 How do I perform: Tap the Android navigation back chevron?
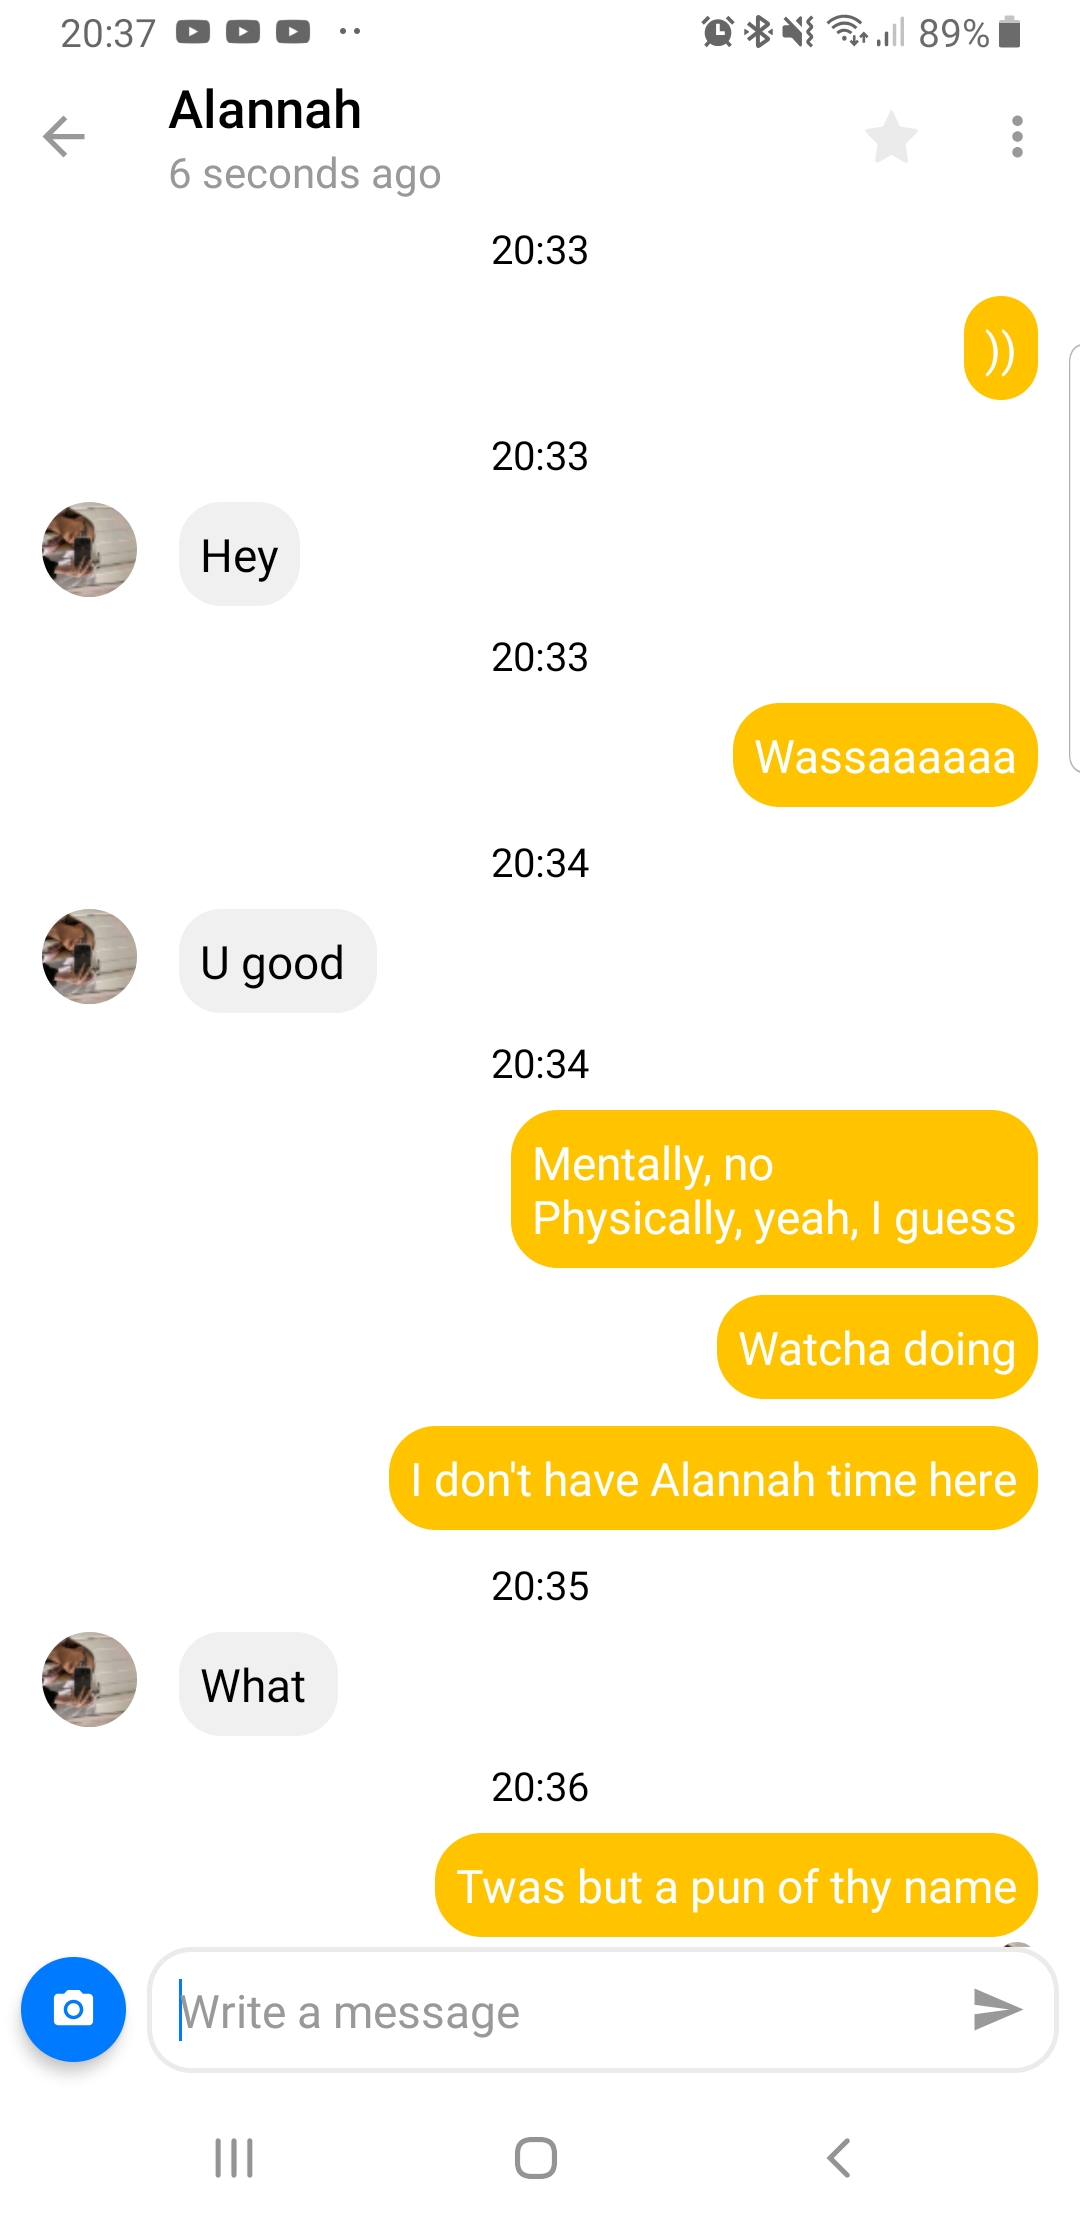[839, 2158]
